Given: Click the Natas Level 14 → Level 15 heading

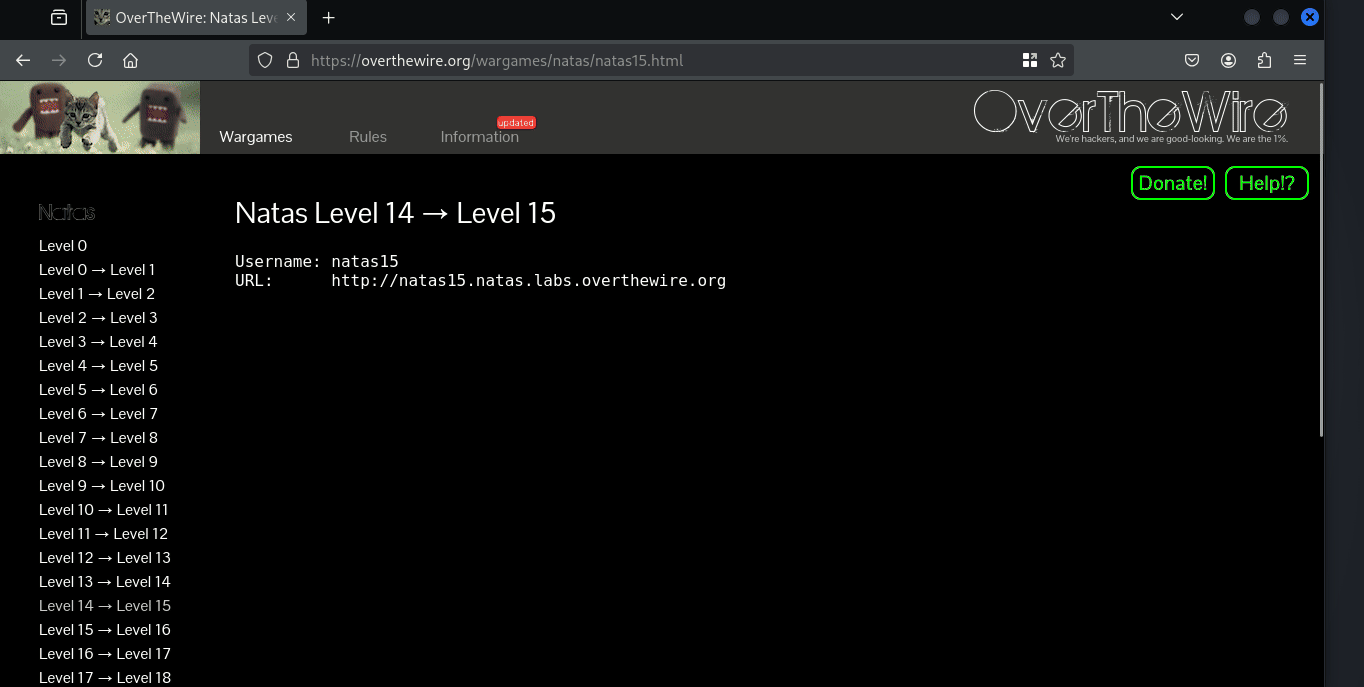Looking at the screenshot, I should point(395,213).
